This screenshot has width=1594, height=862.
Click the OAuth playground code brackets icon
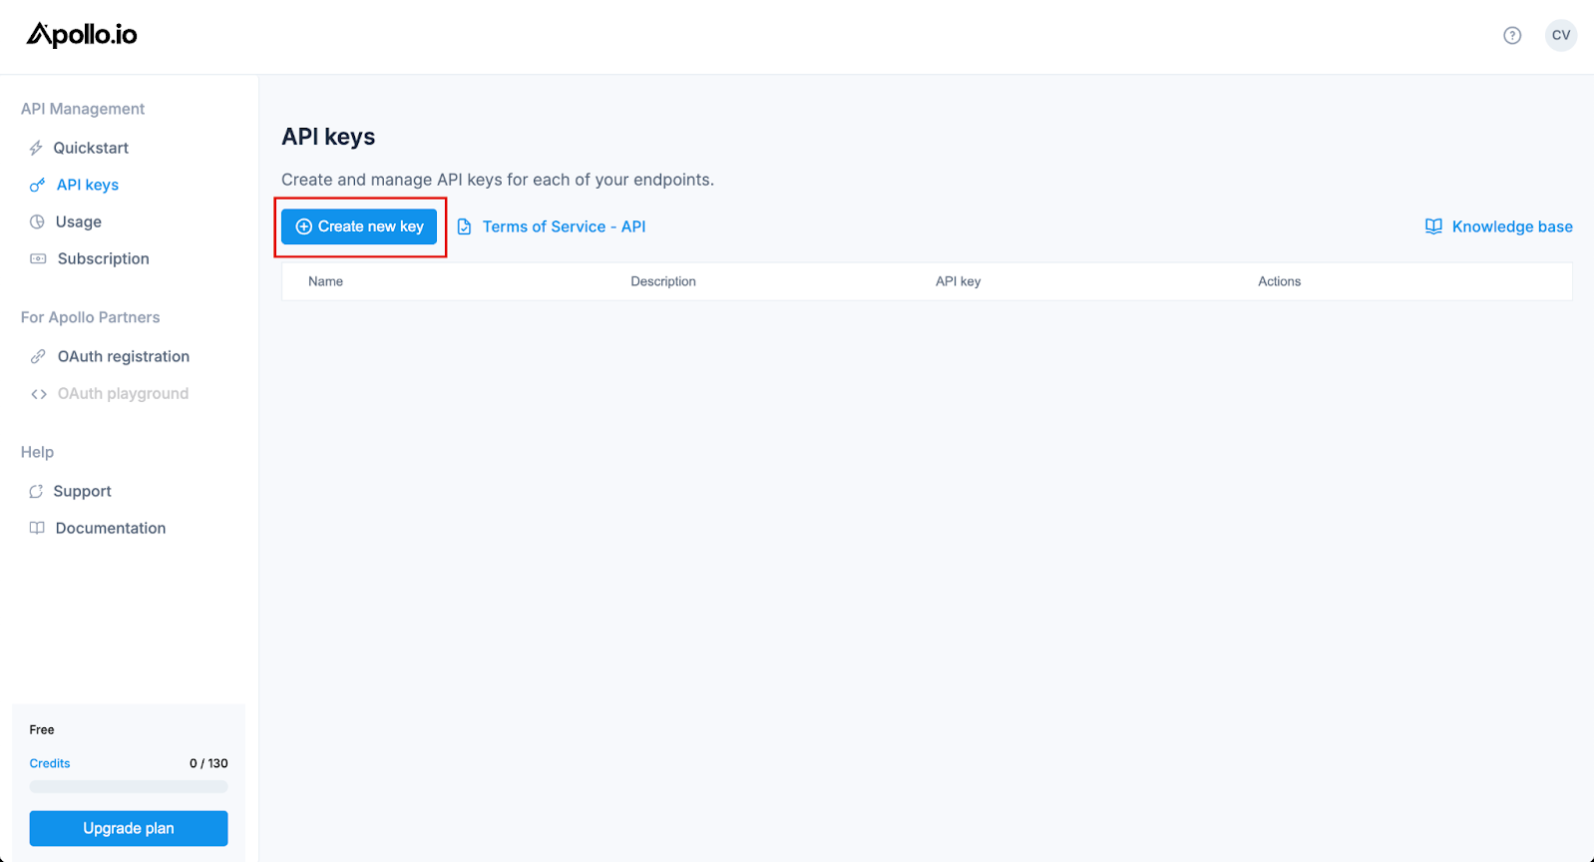point(39,394)
